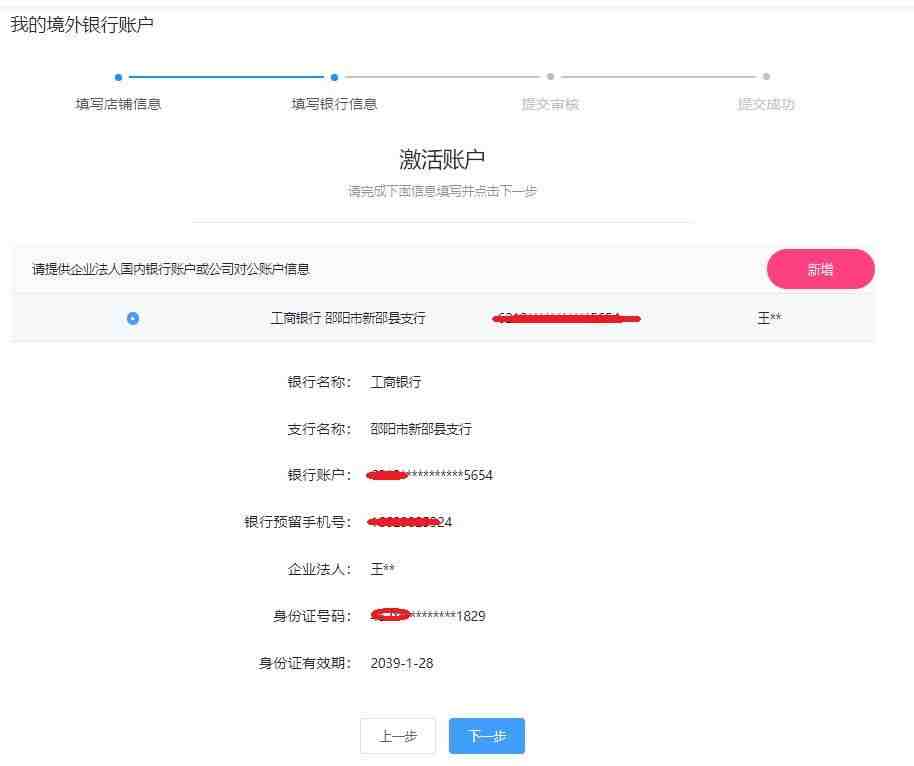Click the 提交审核 step label

[550, 104]
